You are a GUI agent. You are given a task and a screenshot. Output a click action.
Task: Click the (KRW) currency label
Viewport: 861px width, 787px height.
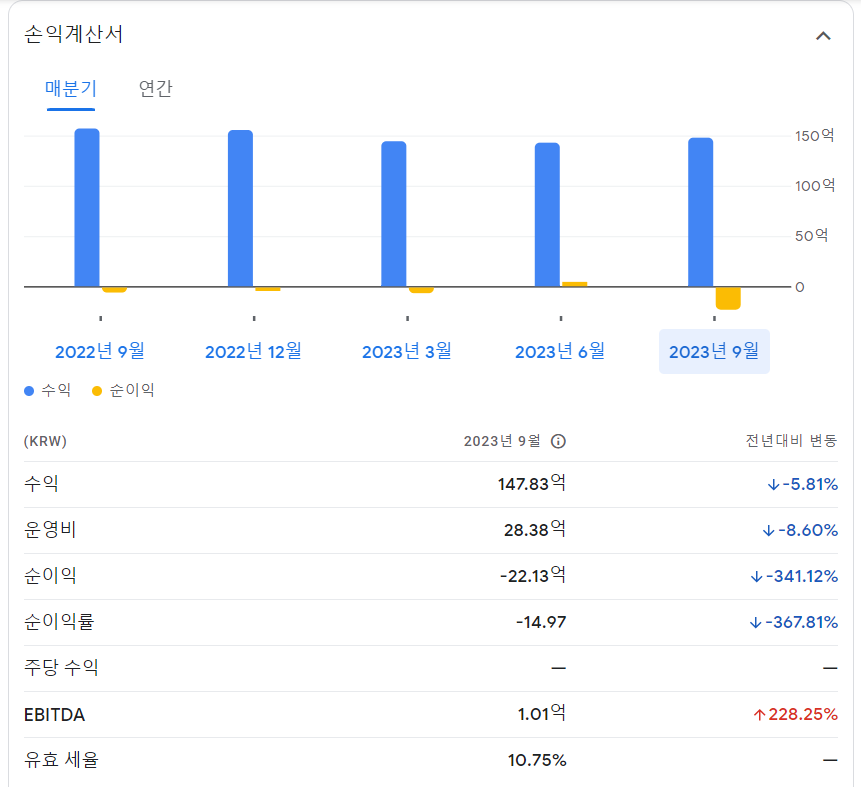[x=45, y=441]
